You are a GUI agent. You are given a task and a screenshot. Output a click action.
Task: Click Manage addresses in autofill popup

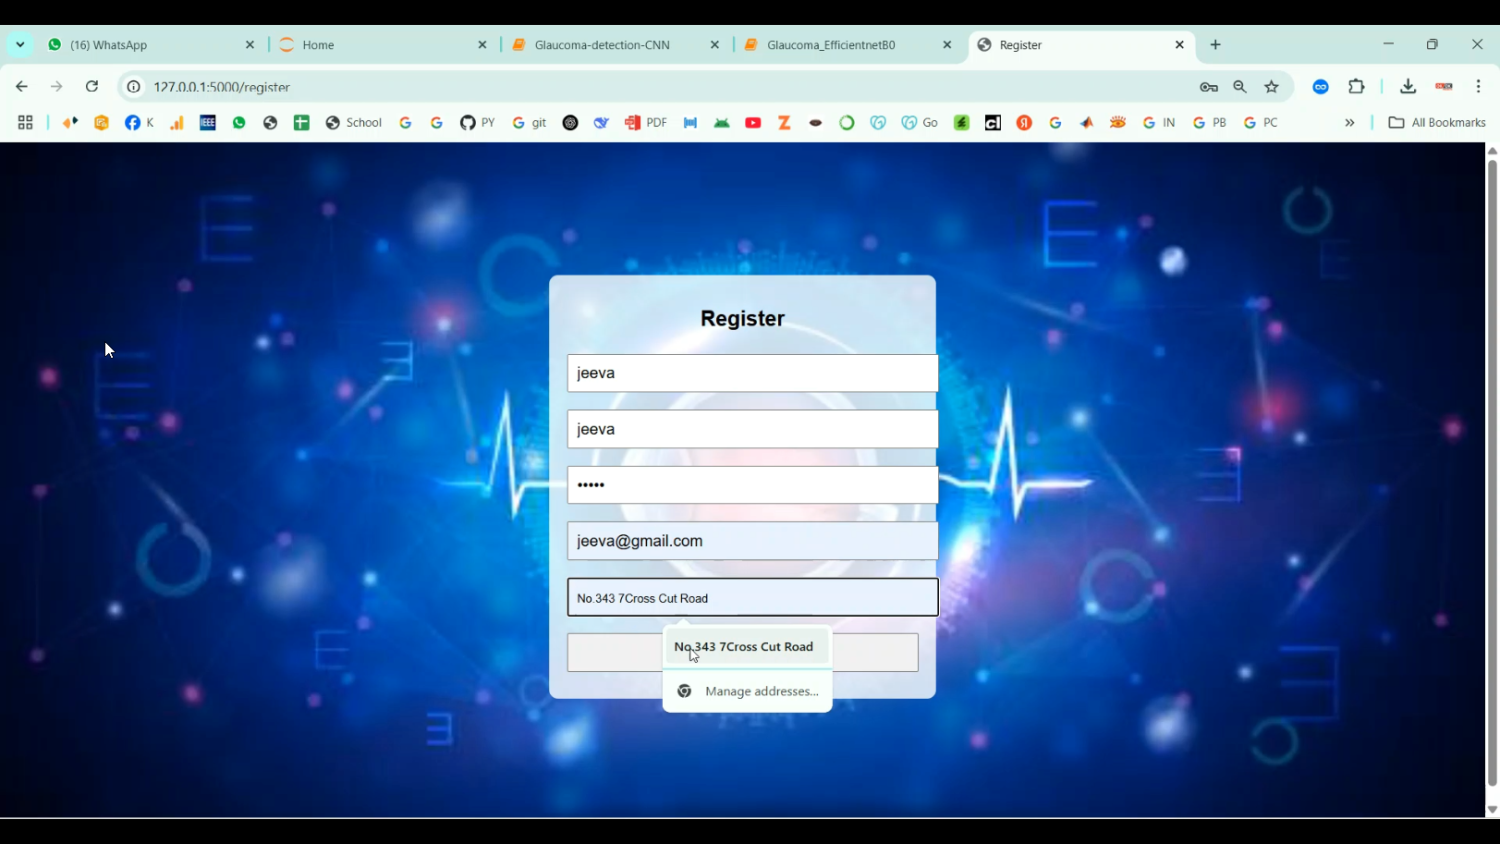point(761,691)
